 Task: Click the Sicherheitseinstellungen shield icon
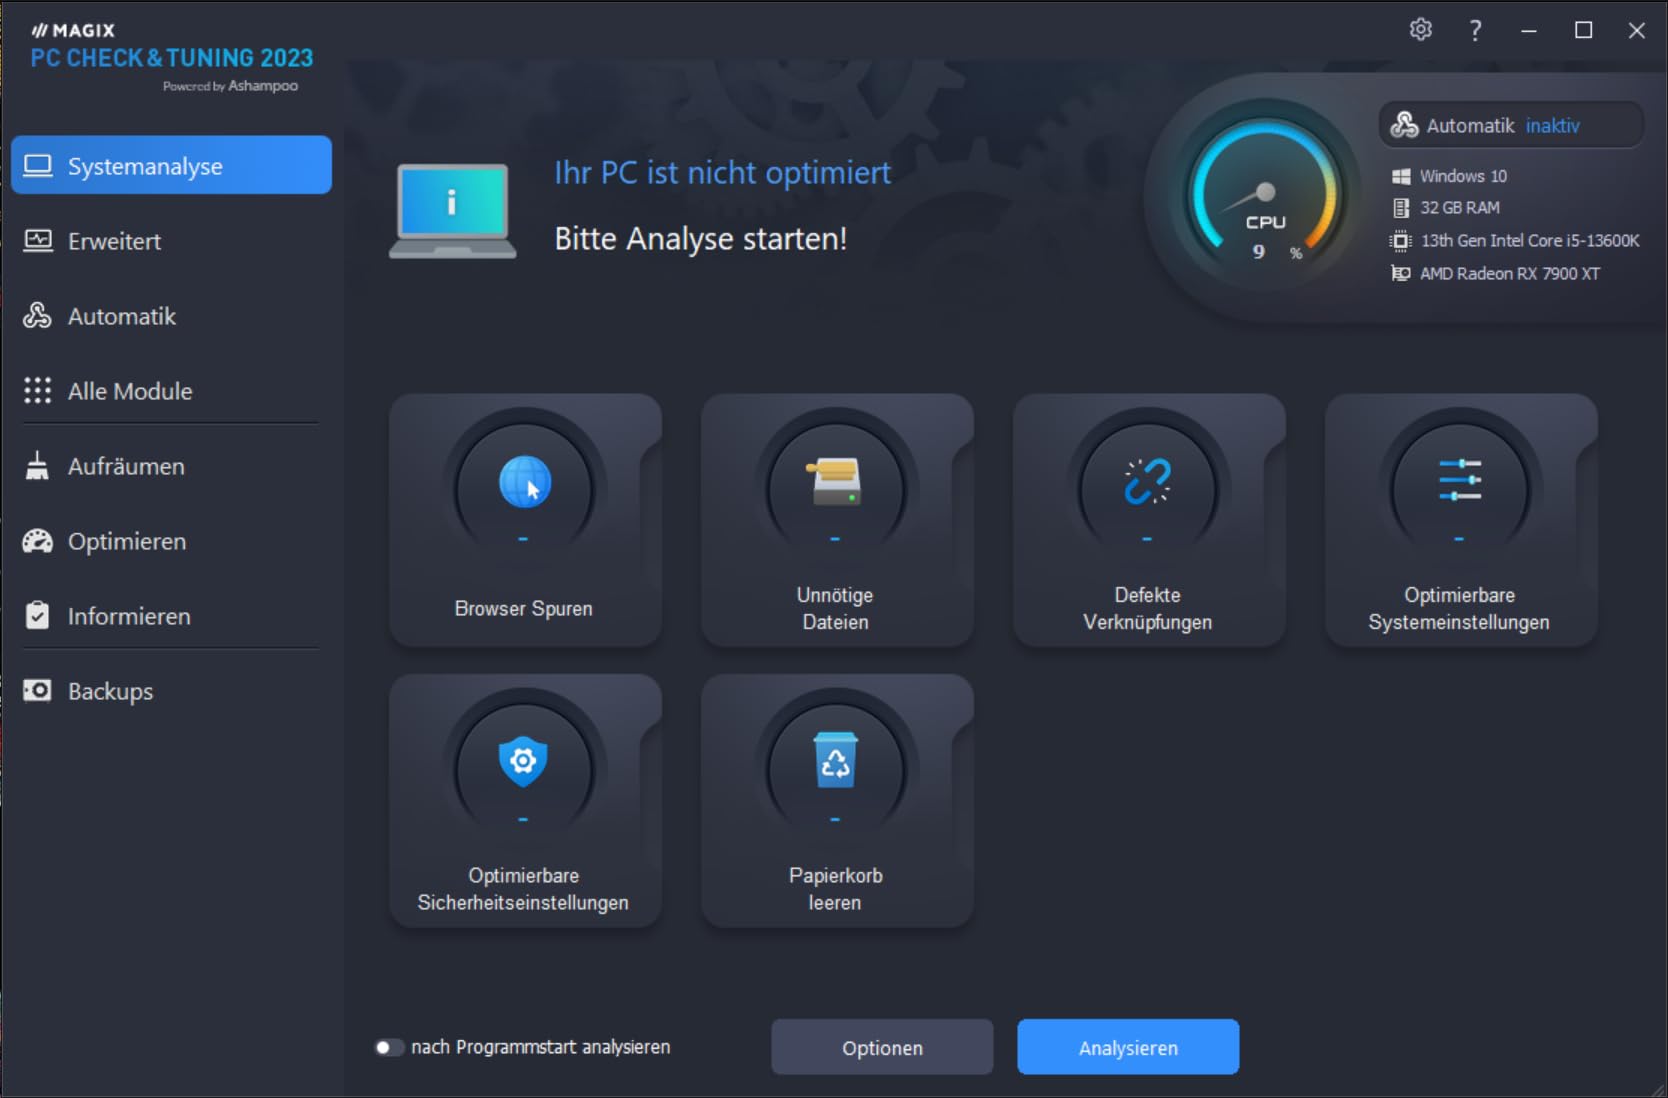pos(523,762)
